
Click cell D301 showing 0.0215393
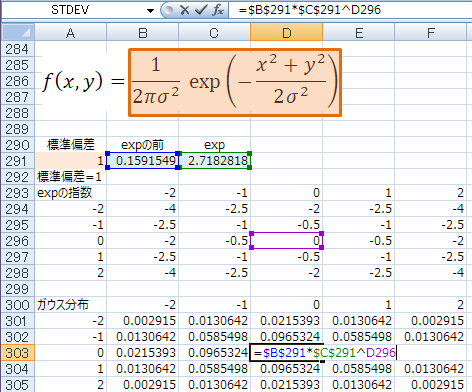point(286,321)
